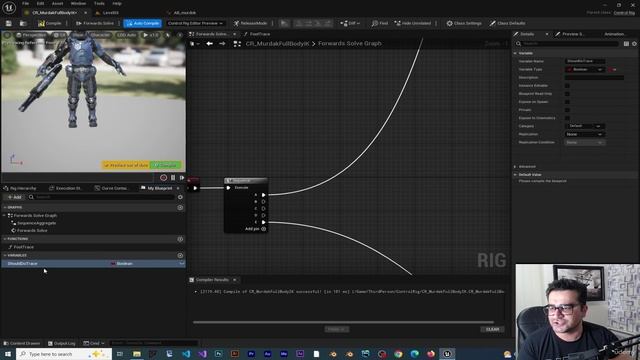Collapse the VARIABLES section

coord(5,255)
